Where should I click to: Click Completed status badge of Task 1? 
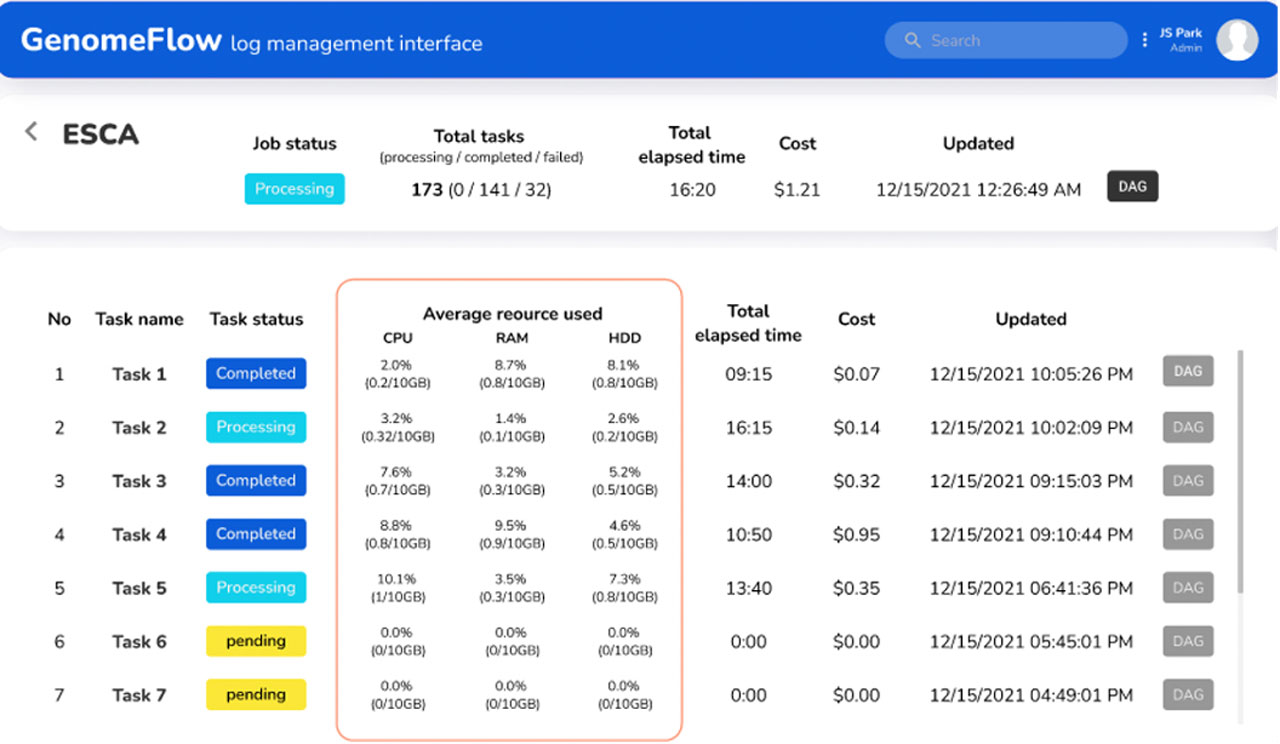(x=256, y=373)
